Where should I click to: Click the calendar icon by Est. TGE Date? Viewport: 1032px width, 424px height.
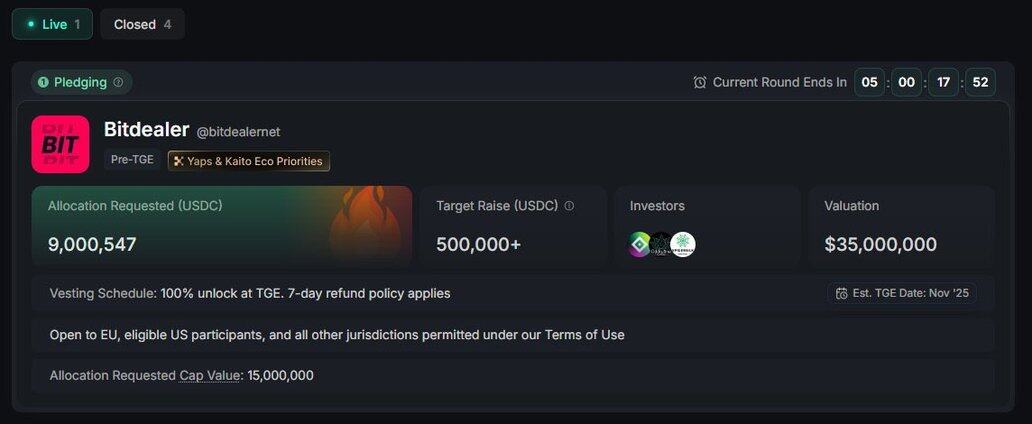click(x=841, y=294)
